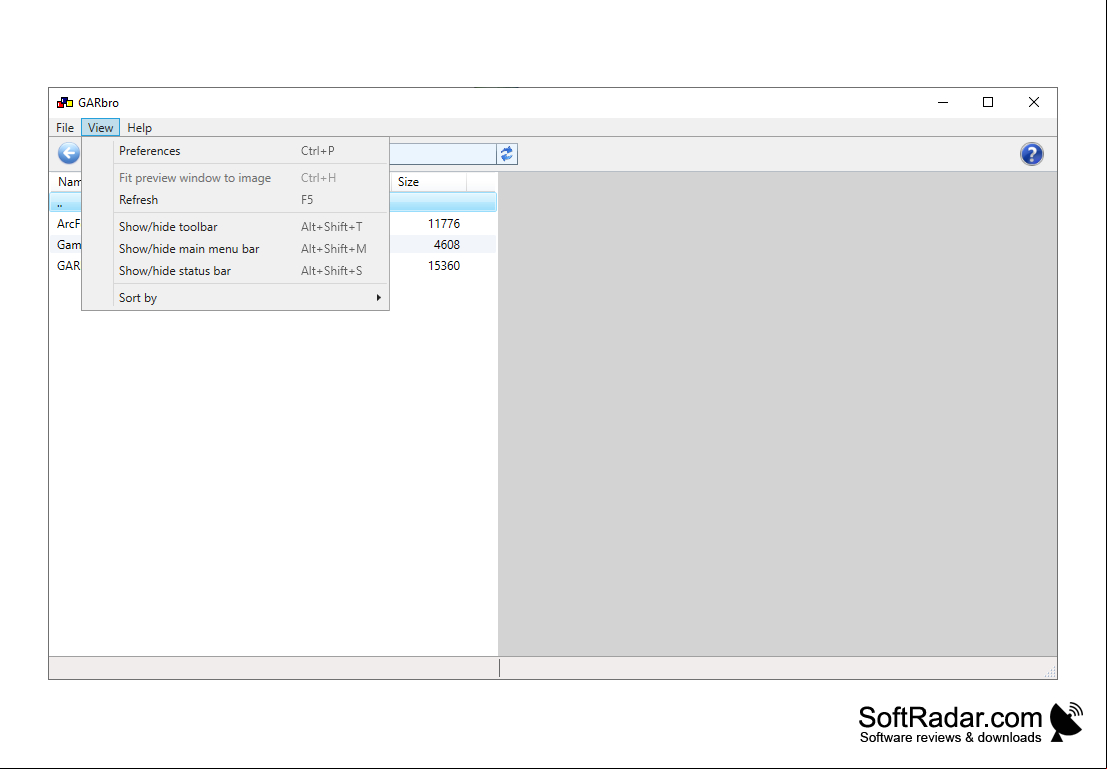This screenshot has width=1107, height=769.
Task: Click the blue back arrow icon
Action: (68, 153)
